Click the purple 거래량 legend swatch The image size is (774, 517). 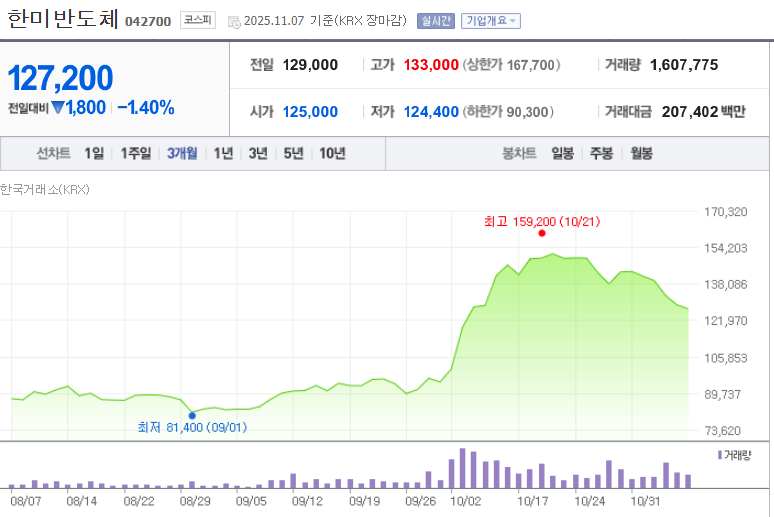coord(720,455)
